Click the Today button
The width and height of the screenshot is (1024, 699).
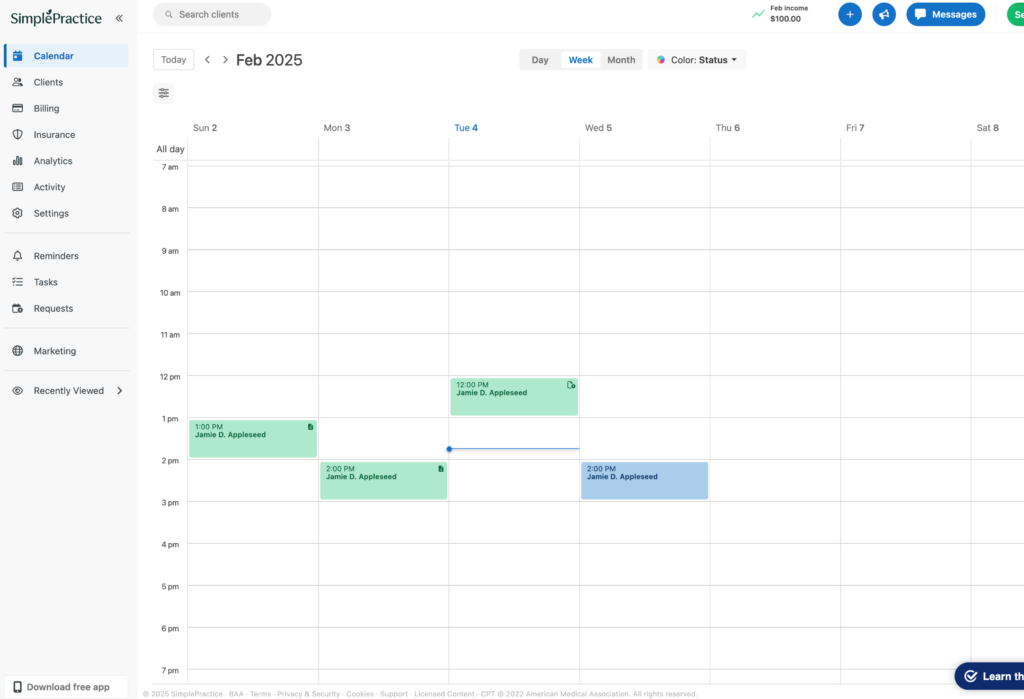click(174, 60)
